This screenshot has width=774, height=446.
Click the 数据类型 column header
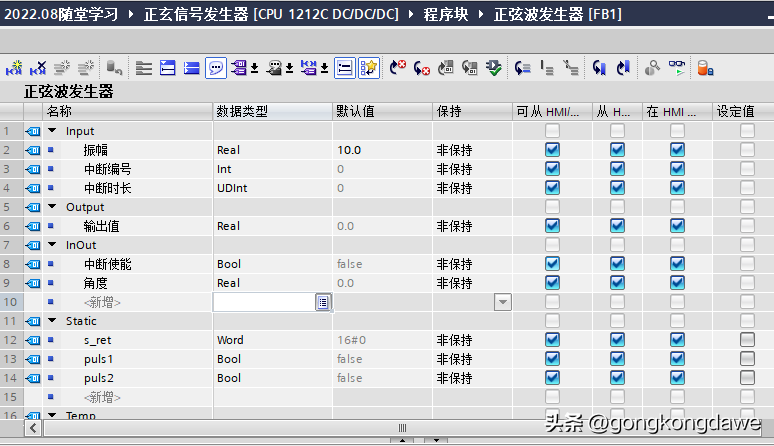(x=243, y=111)
